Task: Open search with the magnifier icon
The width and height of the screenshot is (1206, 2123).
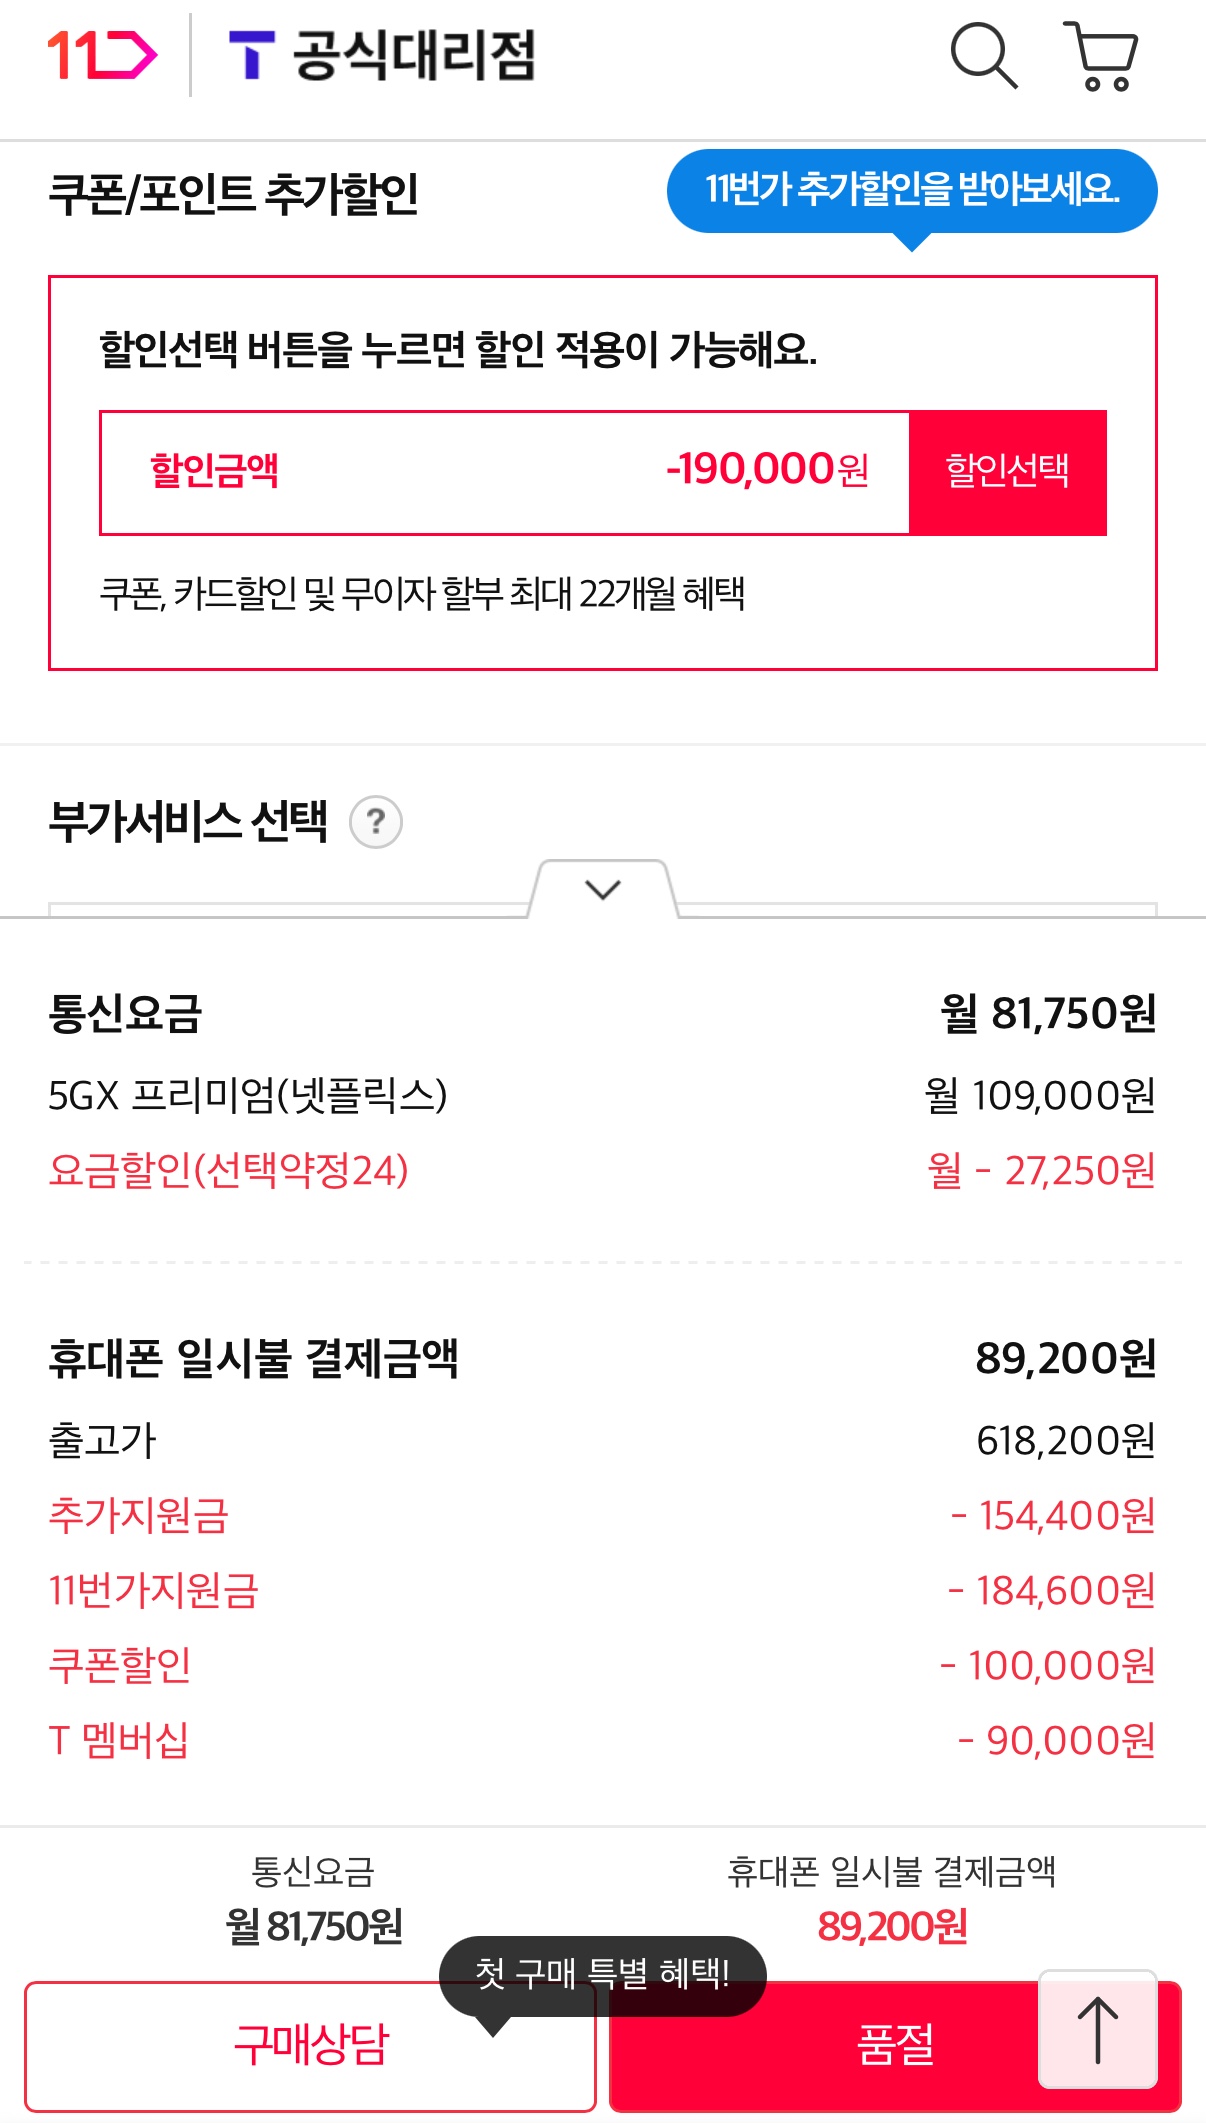Action: 983,55
